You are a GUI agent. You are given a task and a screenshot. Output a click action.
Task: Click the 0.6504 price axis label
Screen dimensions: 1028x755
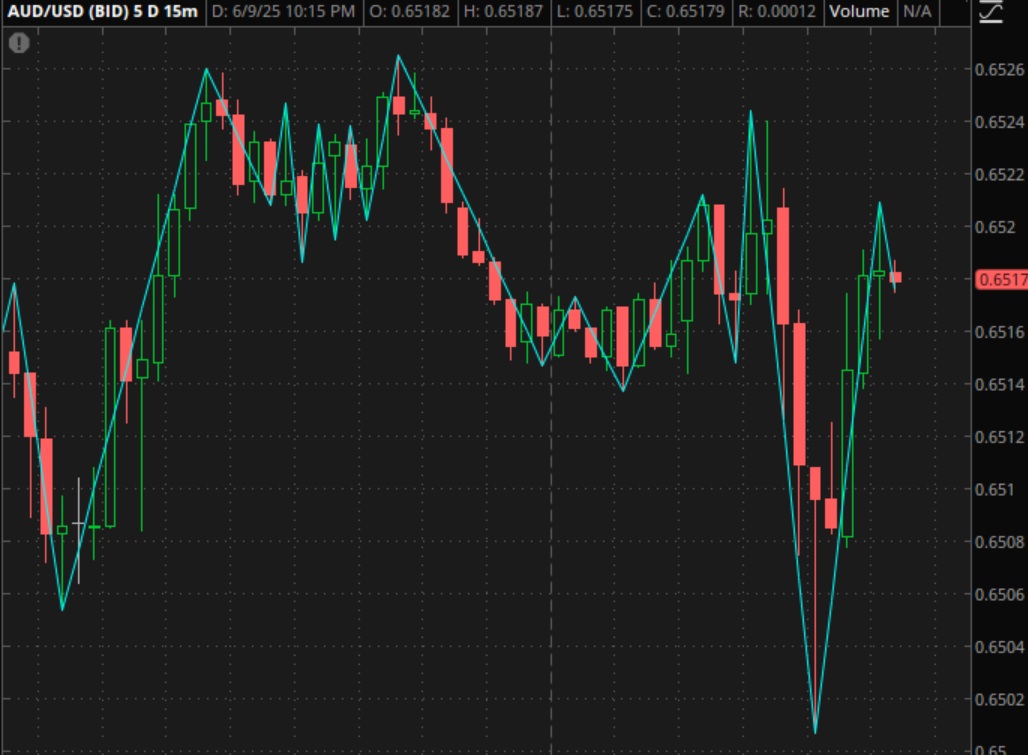999,646
